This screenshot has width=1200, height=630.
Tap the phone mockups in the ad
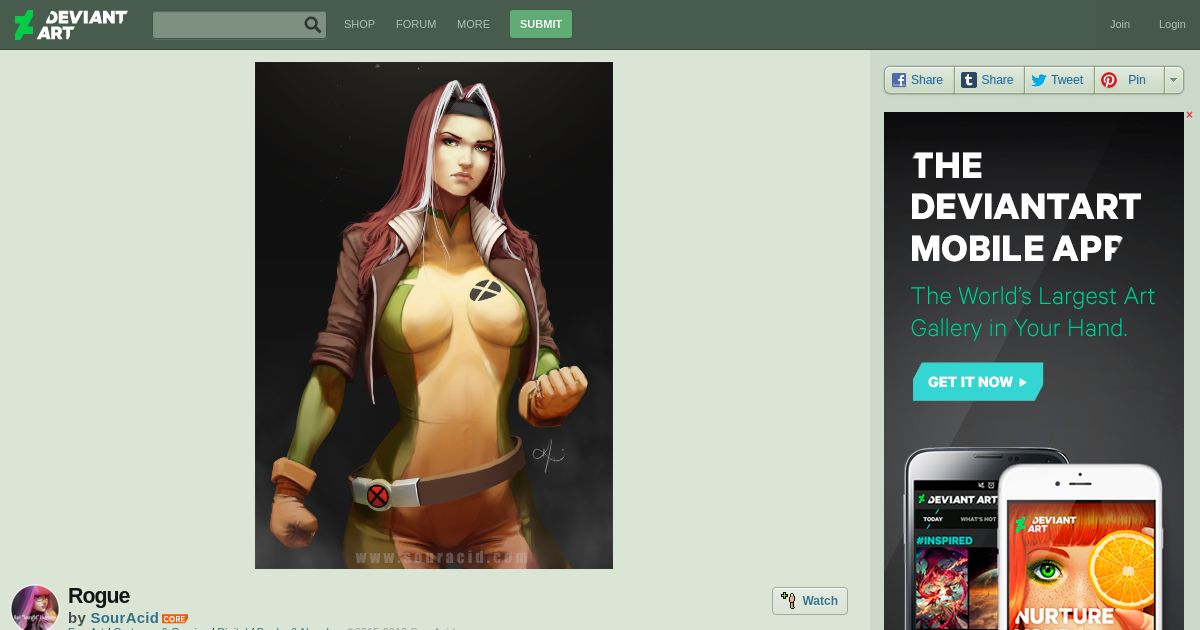coord(1035,540)
